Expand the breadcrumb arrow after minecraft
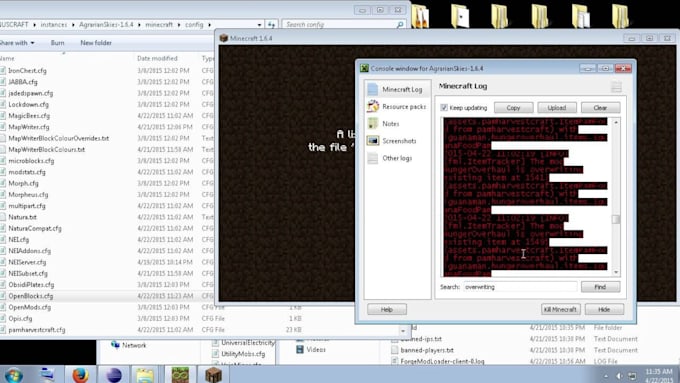Screen dimensions: 680x383 179,25
